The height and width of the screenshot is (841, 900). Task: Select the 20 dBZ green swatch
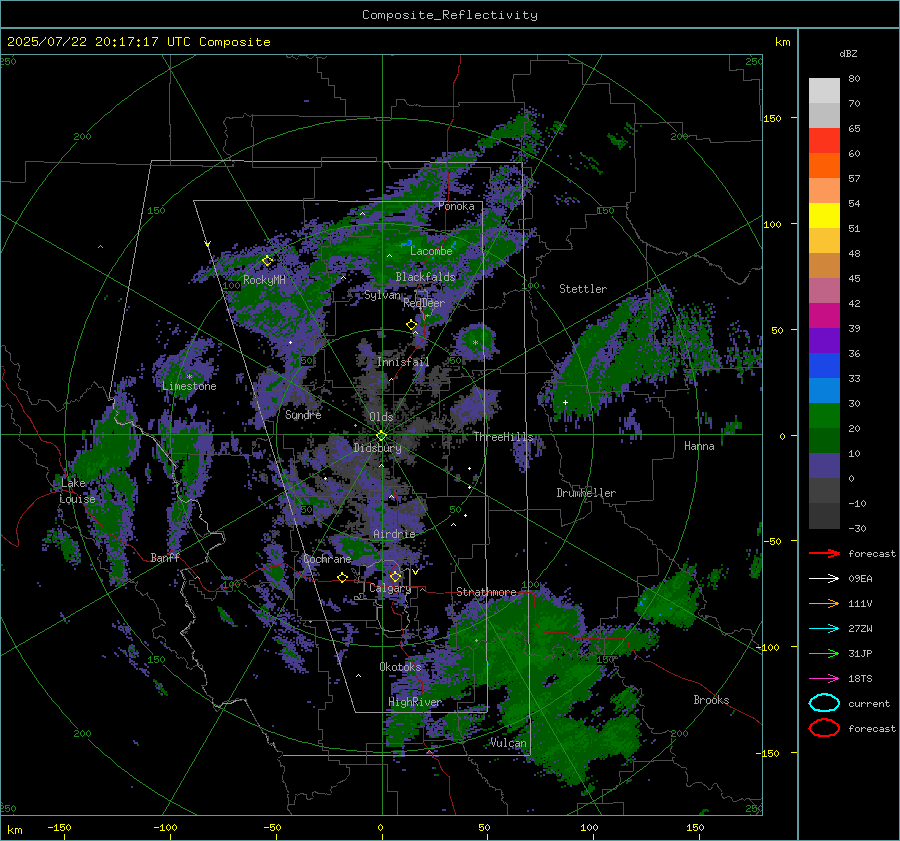click(824, 440)
